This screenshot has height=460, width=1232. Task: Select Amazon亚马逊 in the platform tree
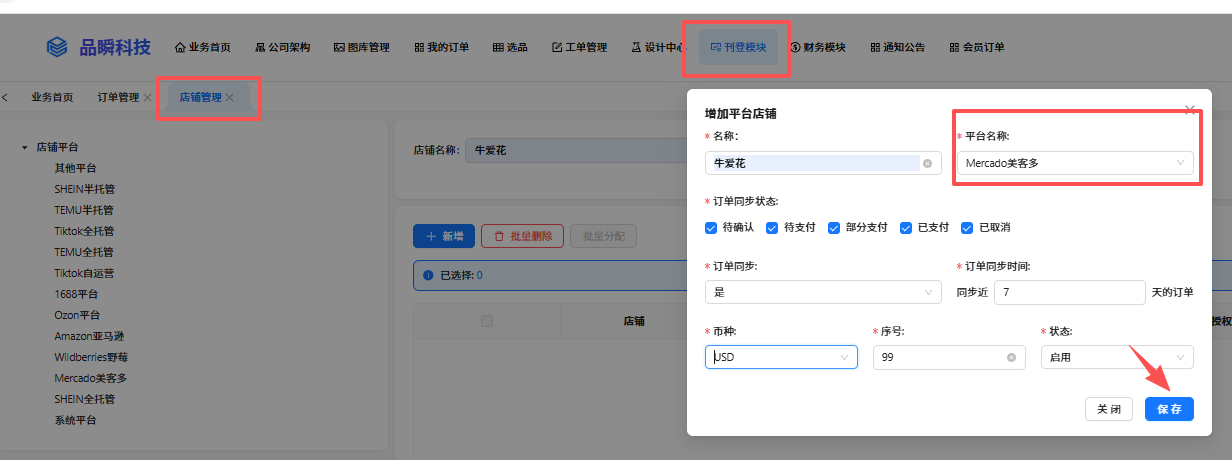pos(89,337)
